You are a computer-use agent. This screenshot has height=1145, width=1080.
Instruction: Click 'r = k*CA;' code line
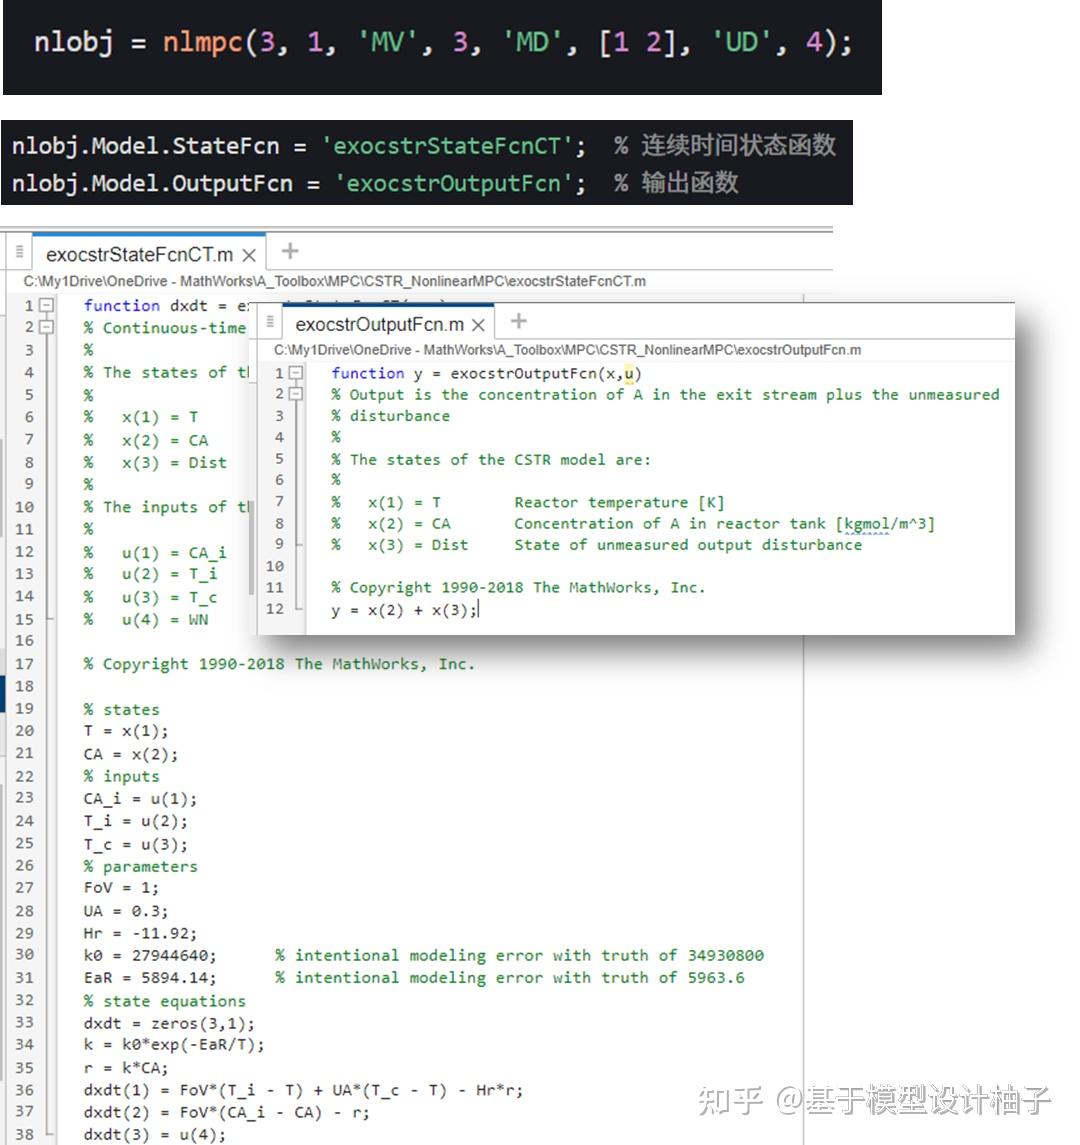tap(126, 1068)
